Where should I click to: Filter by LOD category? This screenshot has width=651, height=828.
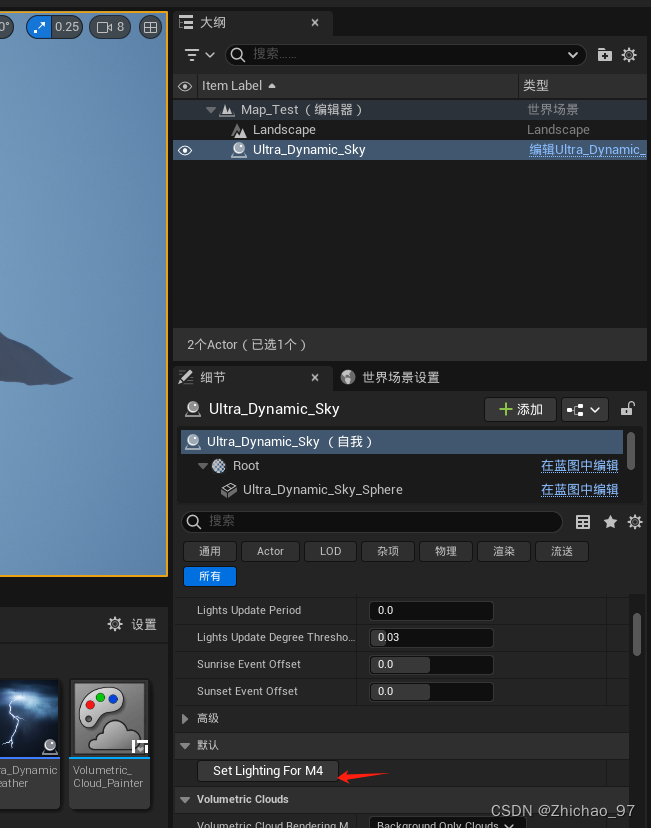pos(331,551)
